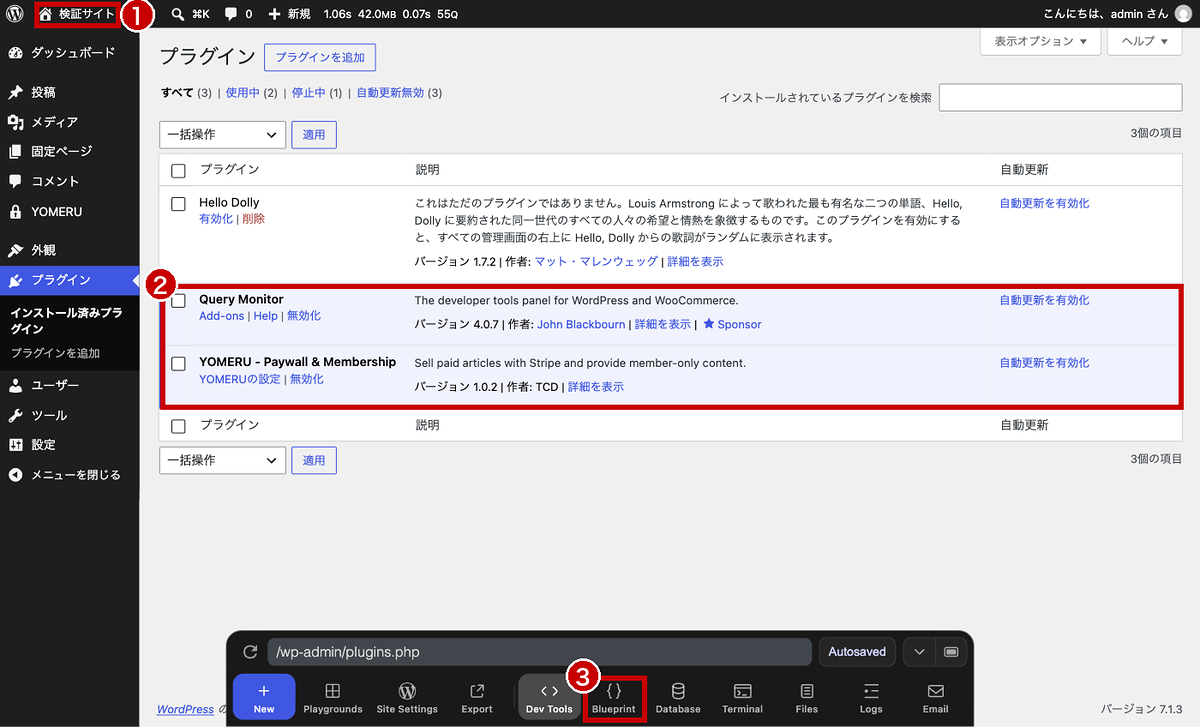Open bottom 一括操作 bulk action dropdown

tap(223, 460)
